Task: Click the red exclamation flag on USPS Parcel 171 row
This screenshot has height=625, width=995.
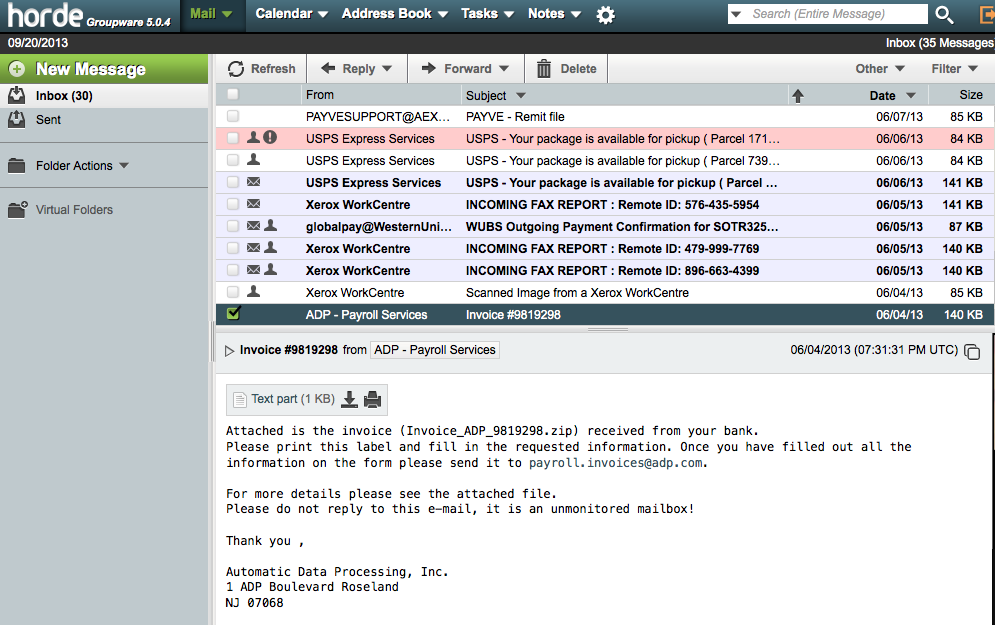Action: [270, 137]
